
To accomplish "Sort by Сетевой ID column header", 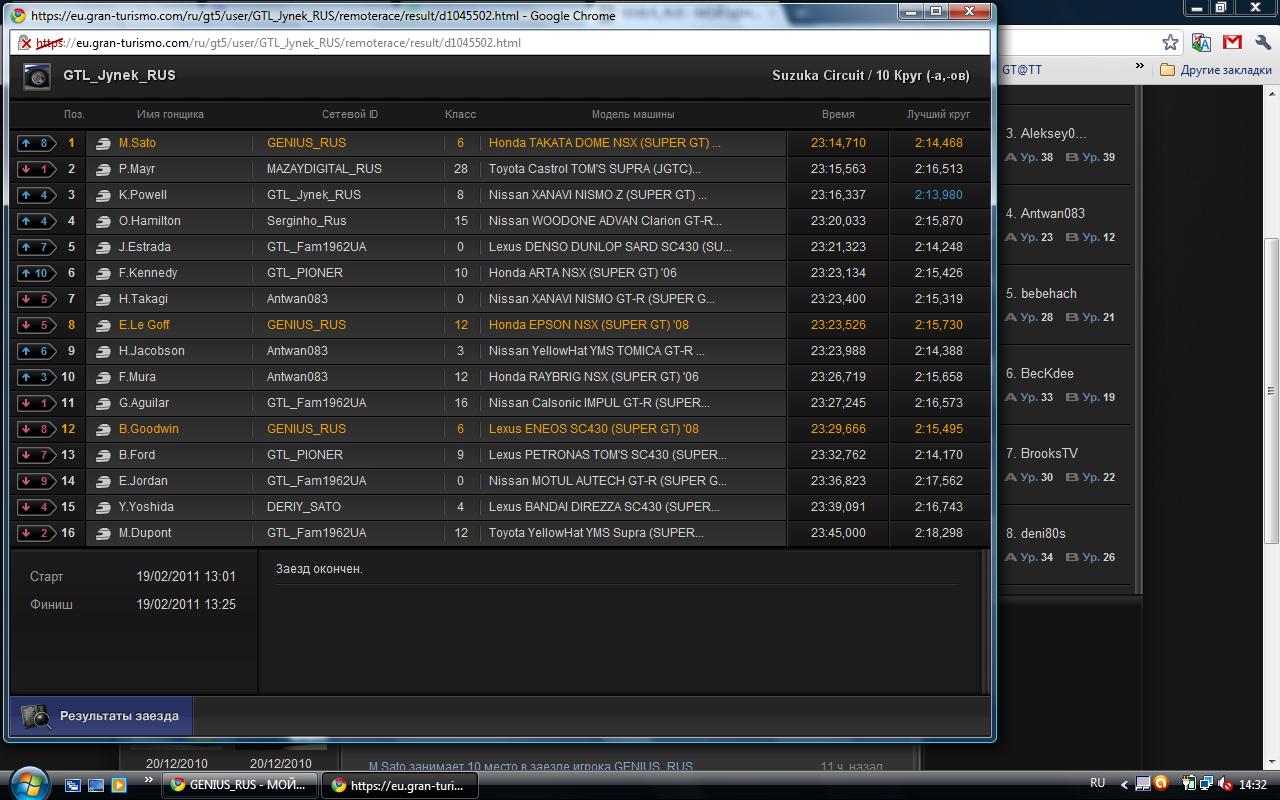I will click(x=350, y=114).
